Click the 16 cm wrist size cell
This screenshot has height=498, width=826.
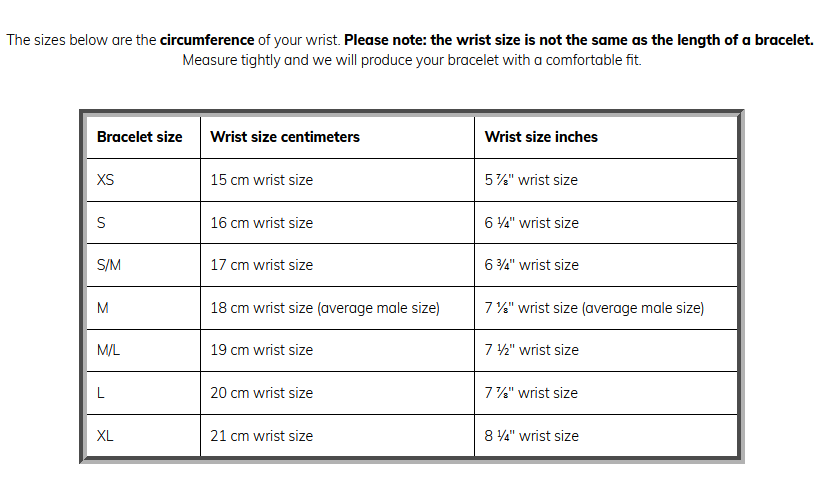pos(261,223)
